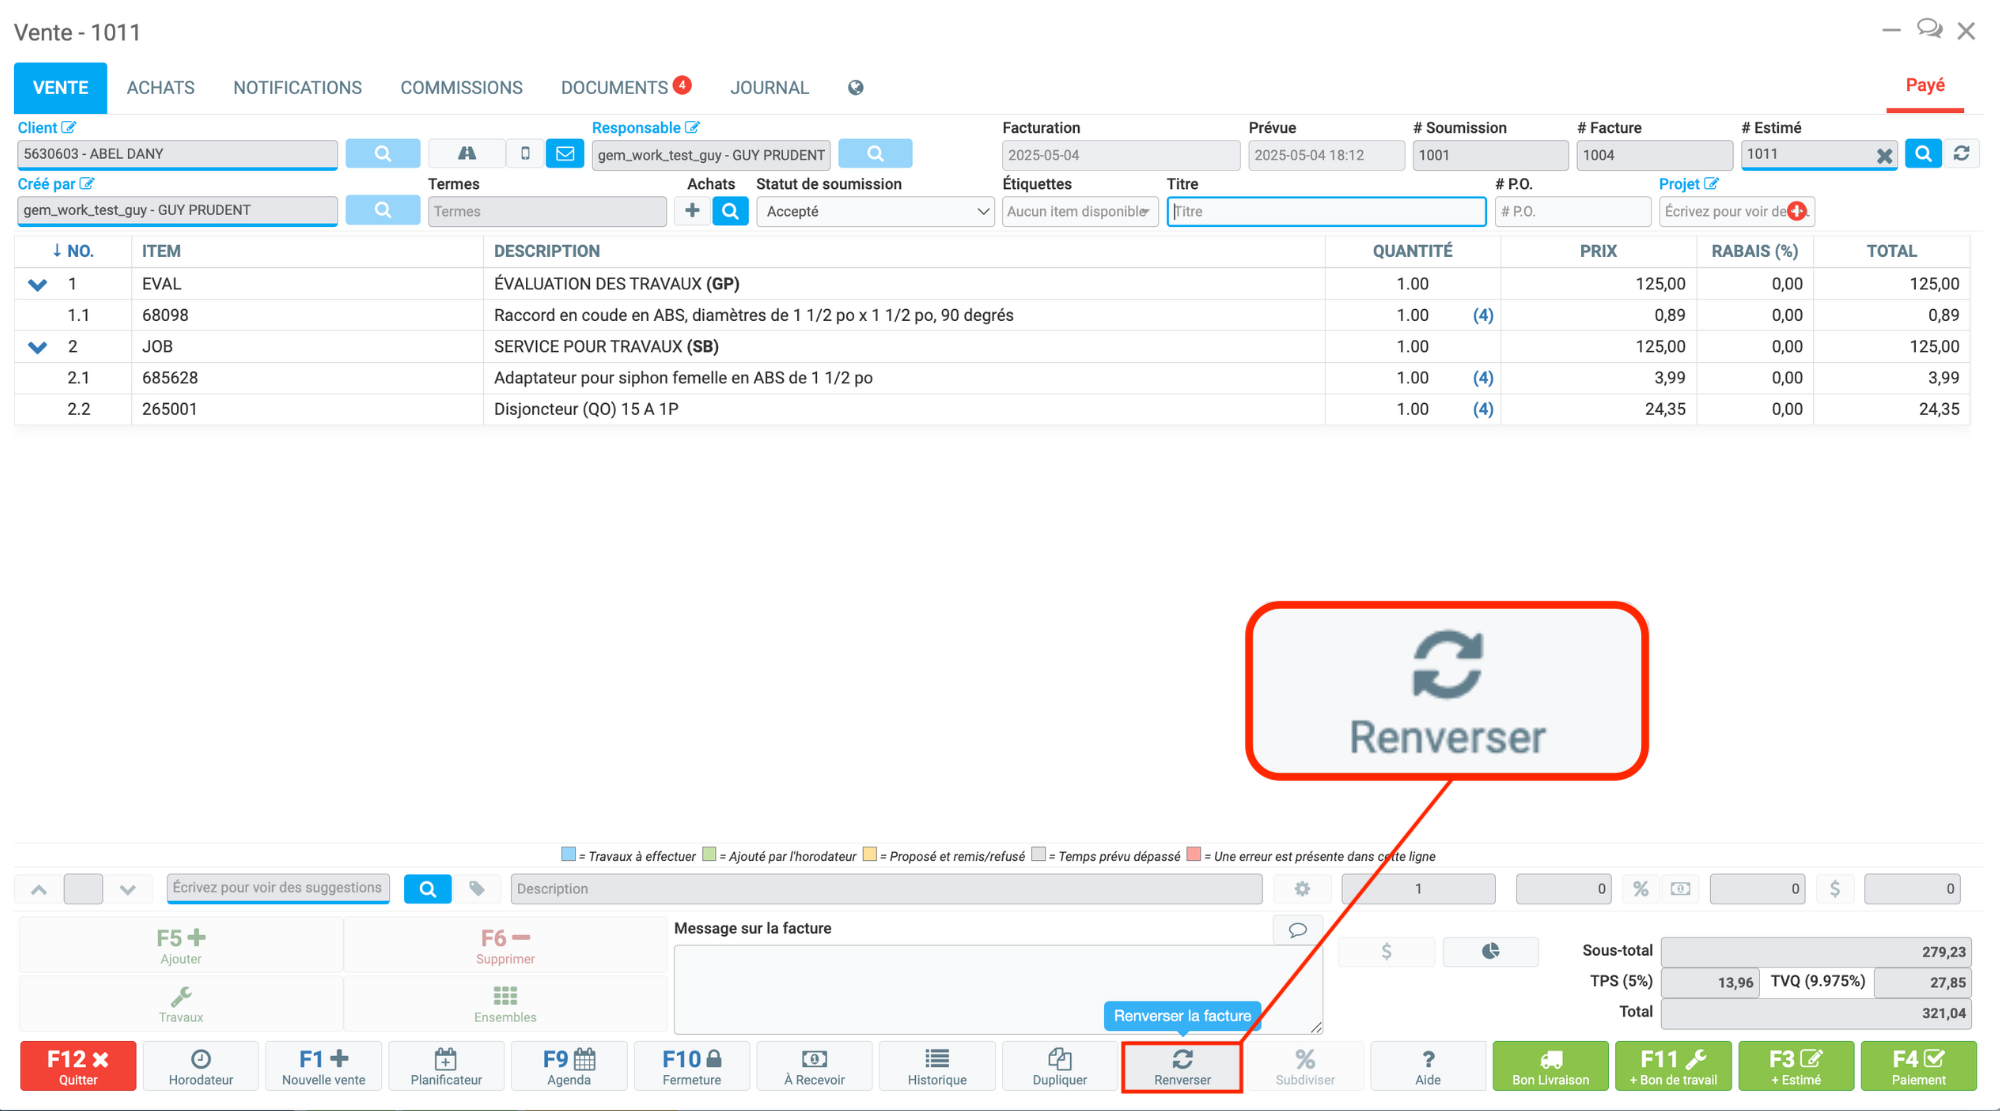Screen dimensions: 2000x1111
Task: Switch to the ACHATS tab
Action: (160, 88)
